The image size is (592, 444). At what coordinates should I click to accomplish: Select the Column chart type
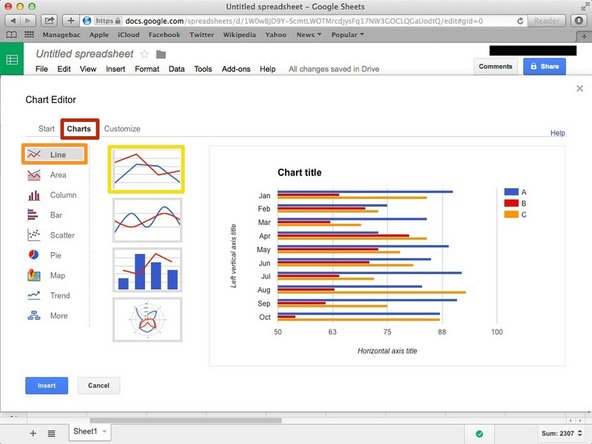point(52,195)
